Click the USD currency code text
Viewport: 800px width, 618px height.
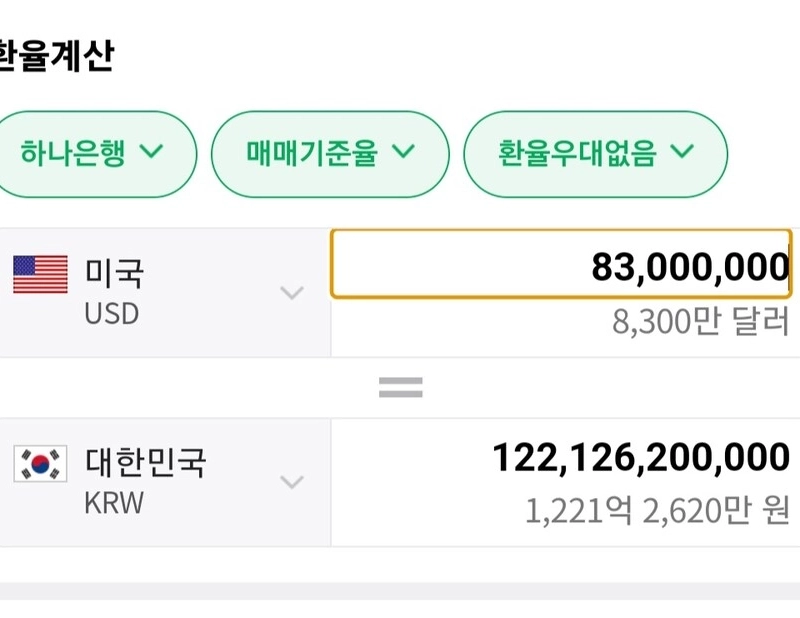(x=111, y=313)
